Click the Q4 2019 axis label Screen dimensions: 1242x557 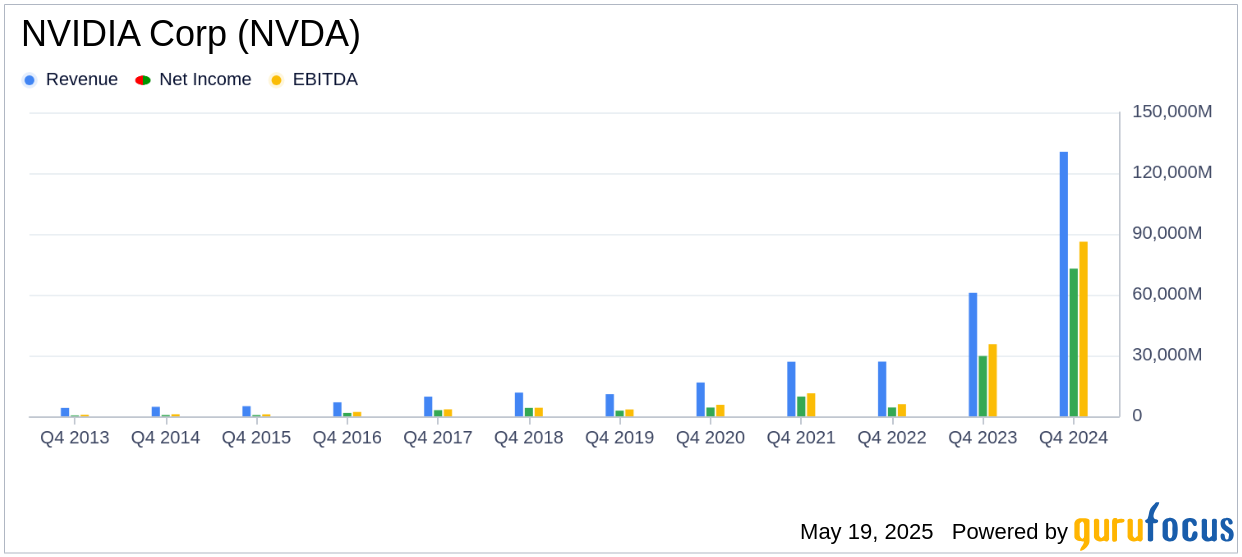tap(620, 438)
